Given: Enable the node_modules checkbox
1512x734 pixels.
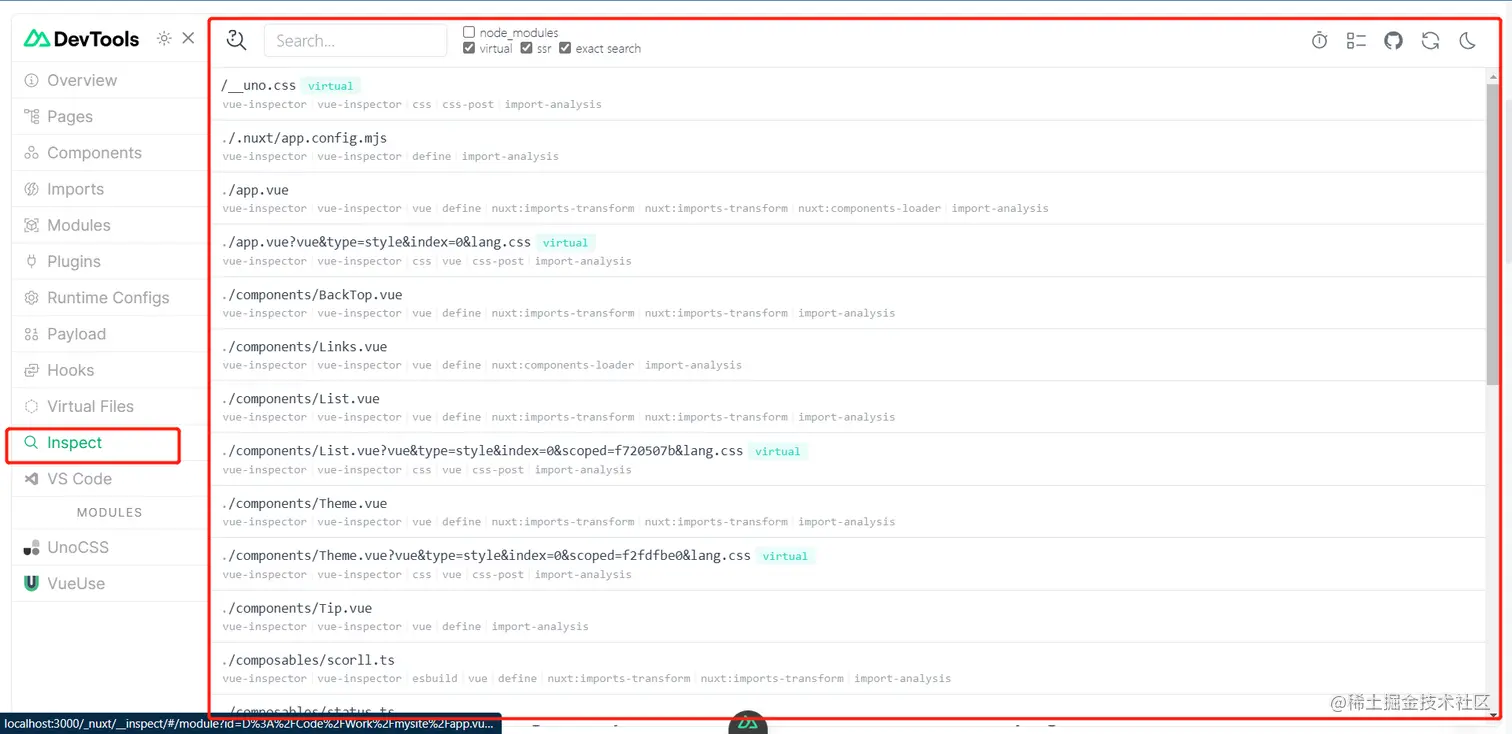Looking at the screenshot, I should click(x=469, y=33).
